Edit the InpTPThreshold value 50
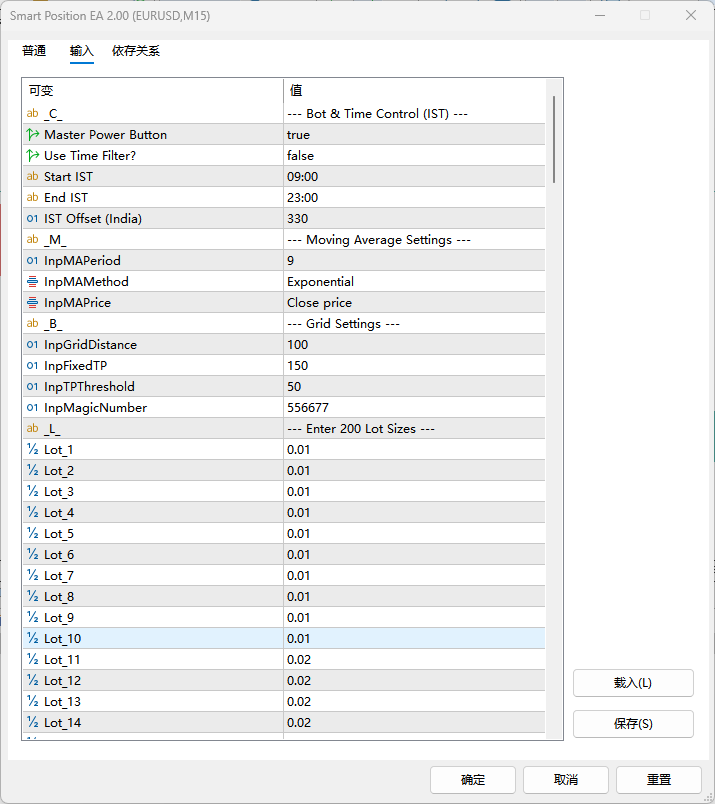Viewport: 715px width, 804px height. click(414, 387)
